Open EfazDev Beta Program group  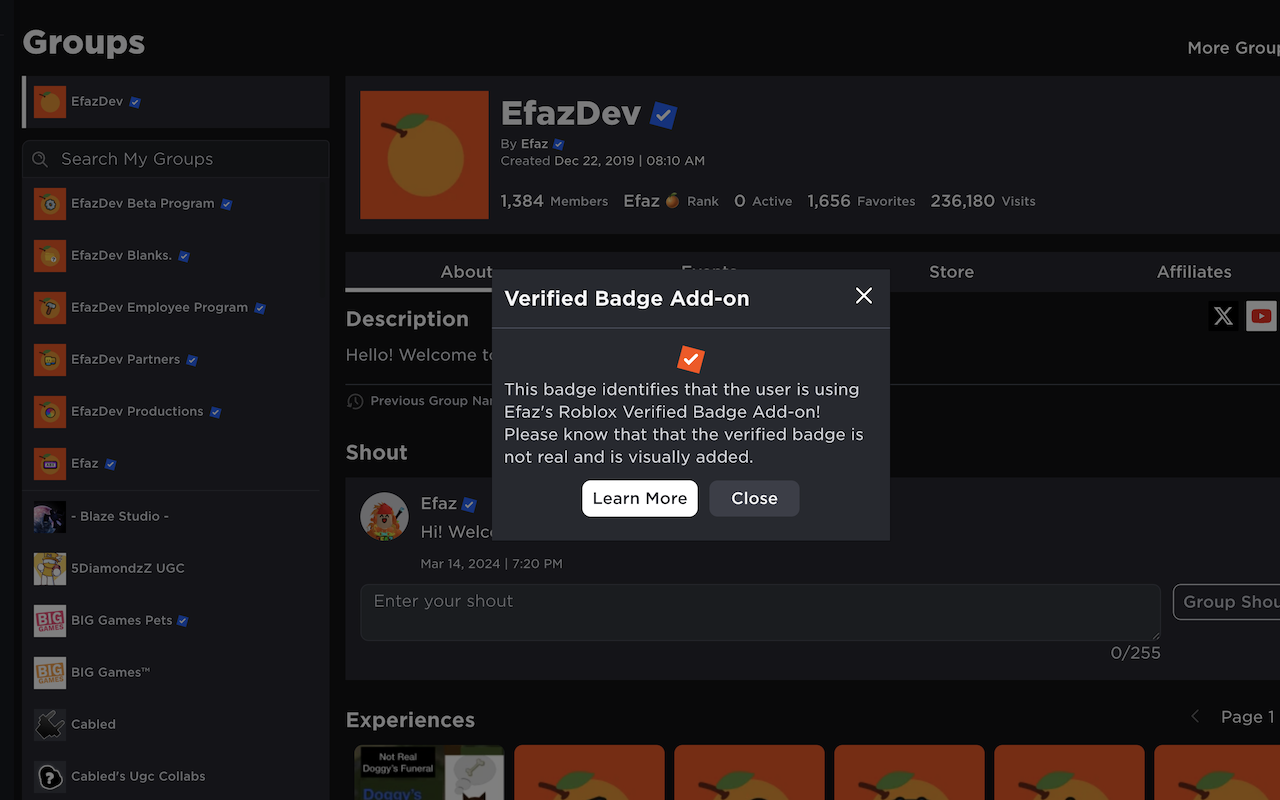point(176,203)
